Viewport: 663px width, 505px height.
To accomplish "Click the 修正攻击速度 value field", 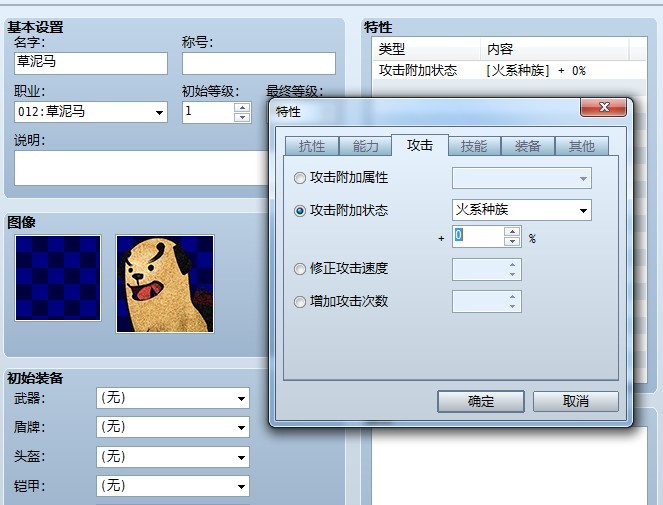I will [487, 269].
